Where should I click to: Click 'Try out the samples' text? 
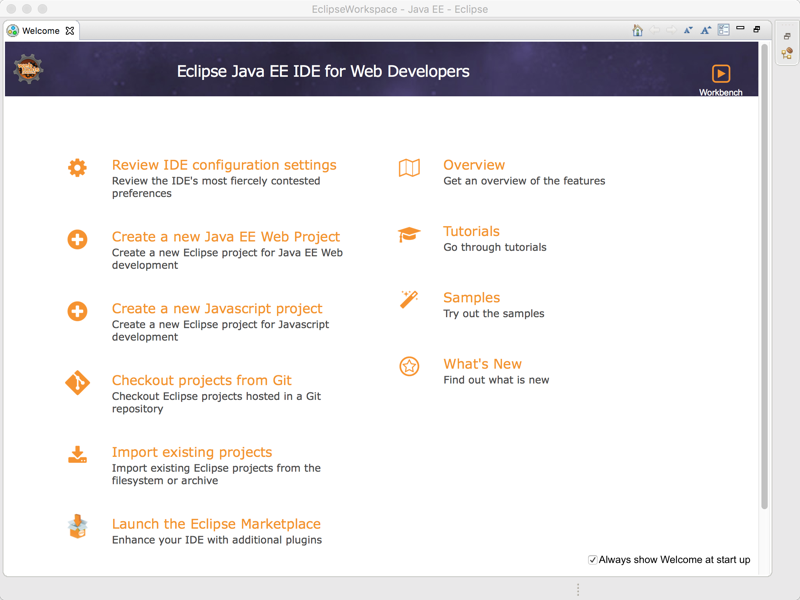(494, 314)
